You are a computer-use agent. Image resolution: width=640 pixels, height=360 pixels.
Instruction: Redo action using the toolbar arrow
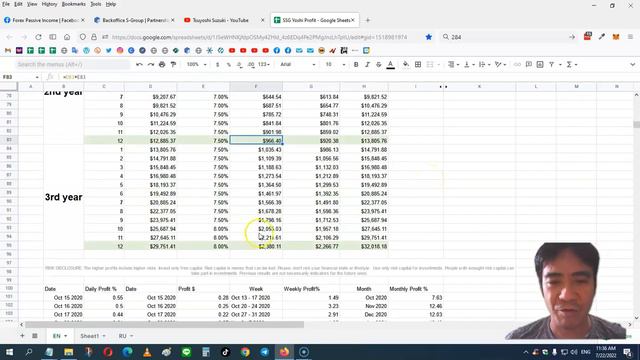[x=151, y=64]
